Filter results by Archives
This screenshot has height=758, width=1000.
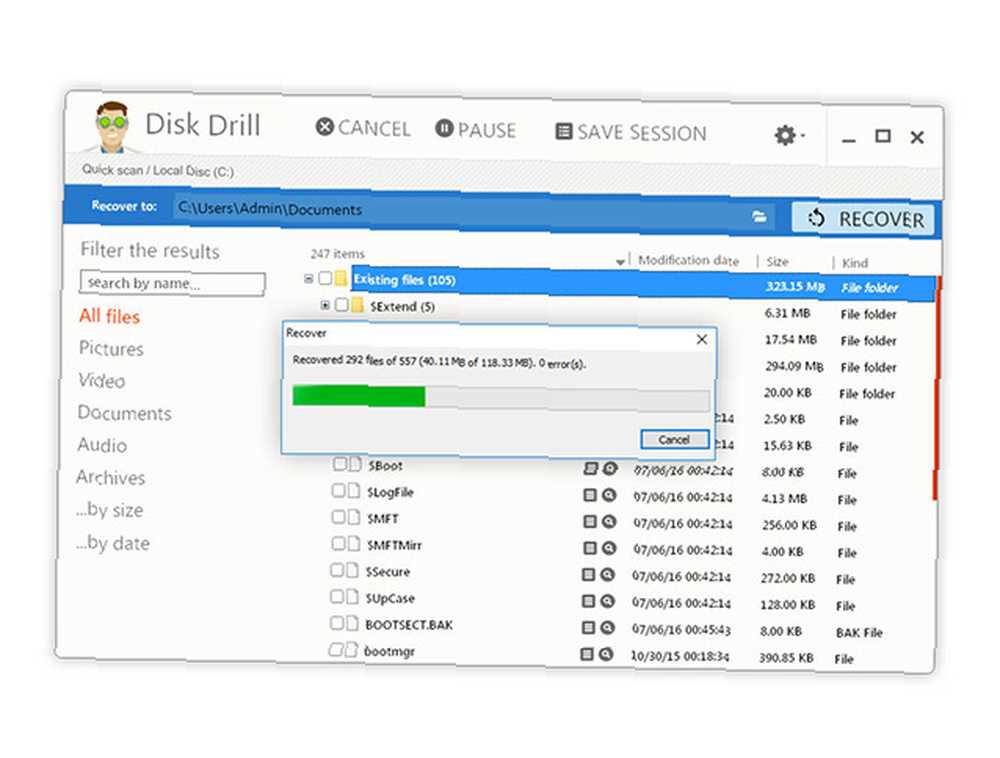click(110, 477)
